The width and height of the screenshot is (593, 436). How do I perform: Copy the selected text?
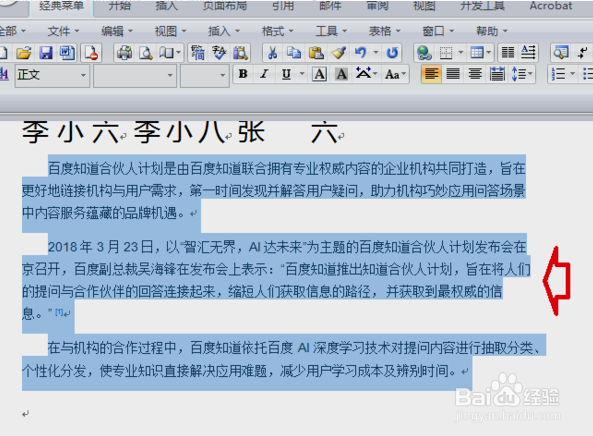[294, 53]
